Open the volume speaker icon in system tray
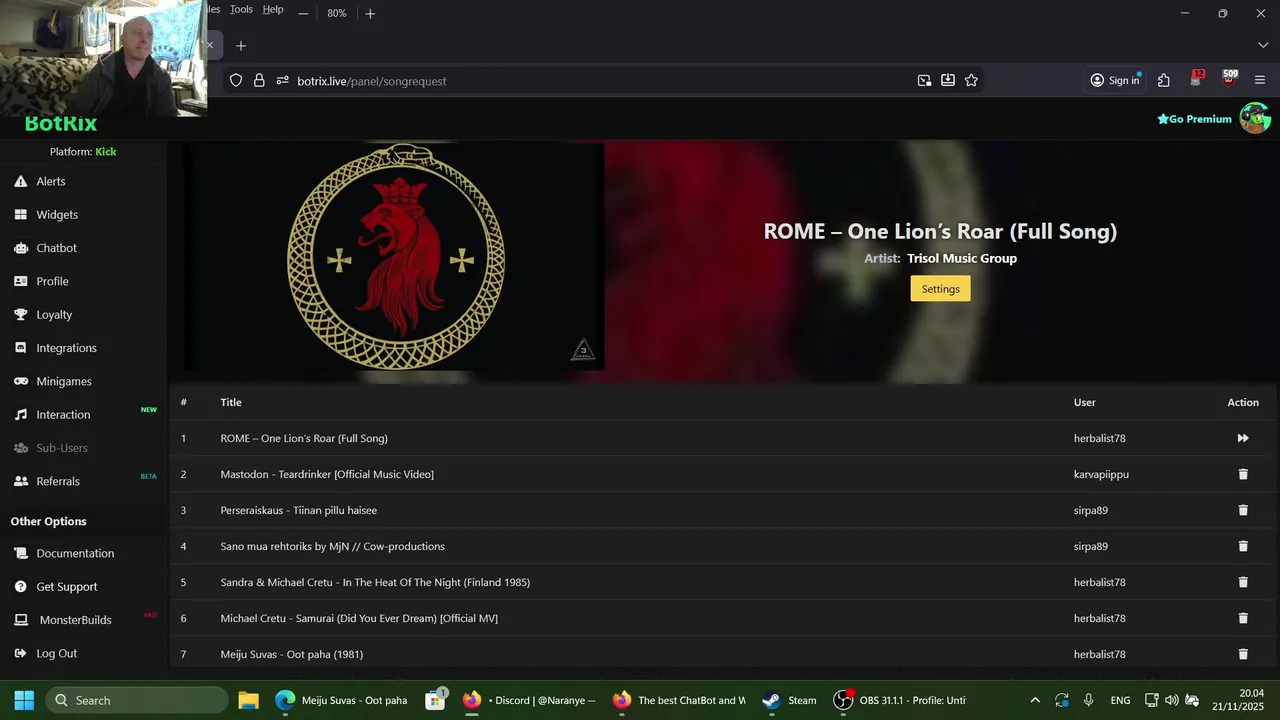 pyautogui.click(x=1171, y=700)
